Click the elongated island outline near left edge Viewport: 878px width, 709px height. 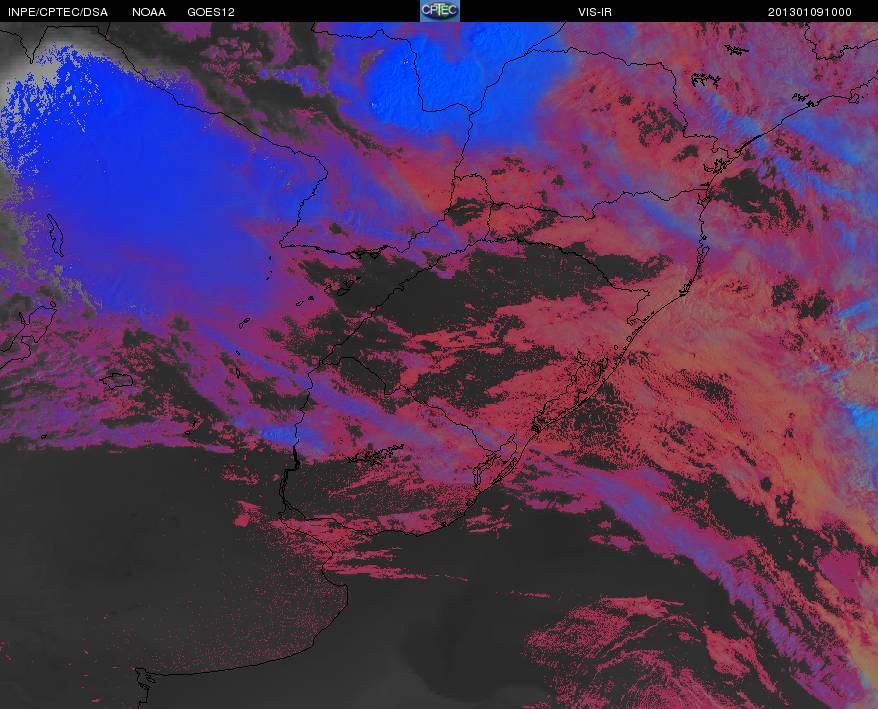point(55,235)
